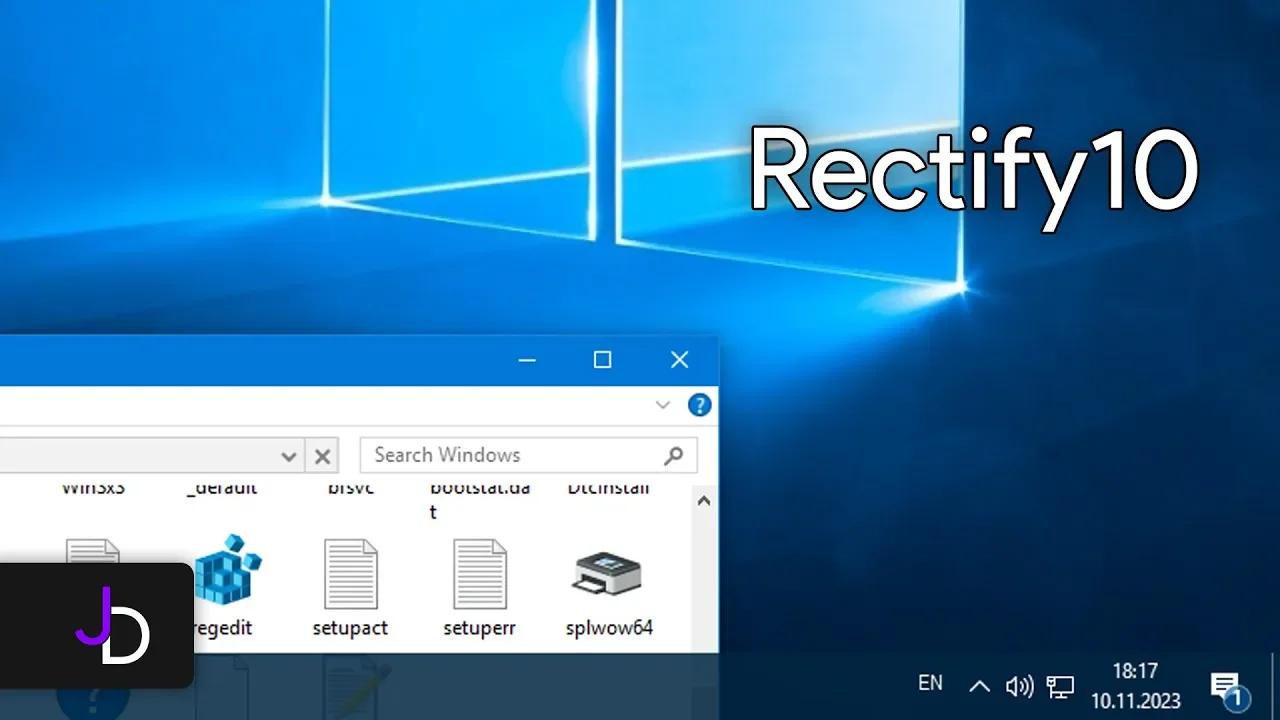Open the network tray icon

click(1060, 686)
